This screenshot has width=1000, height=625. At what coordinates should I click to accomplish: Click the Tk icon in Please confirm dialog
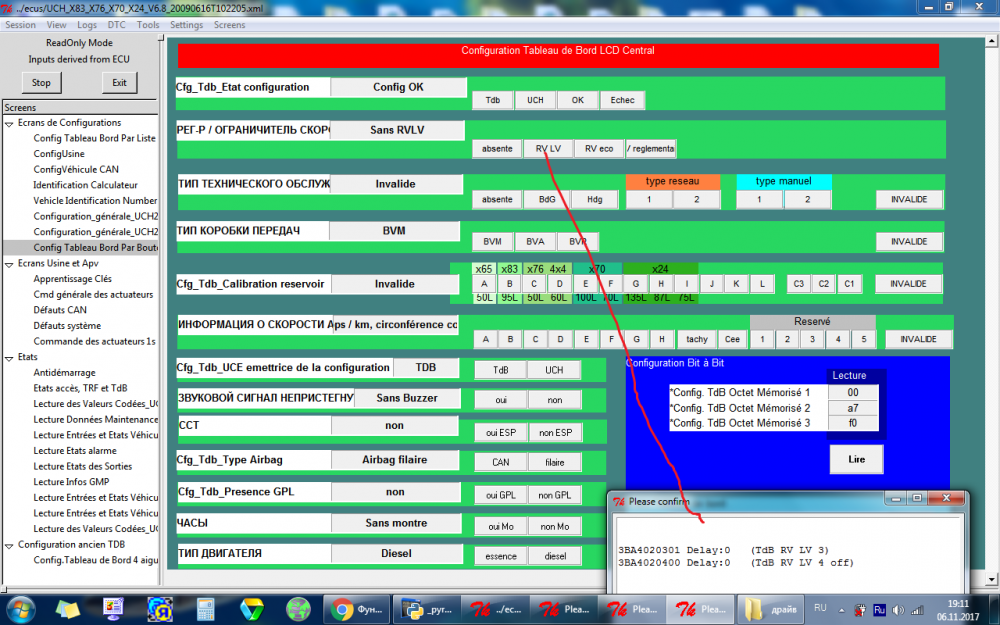(619, 501)
